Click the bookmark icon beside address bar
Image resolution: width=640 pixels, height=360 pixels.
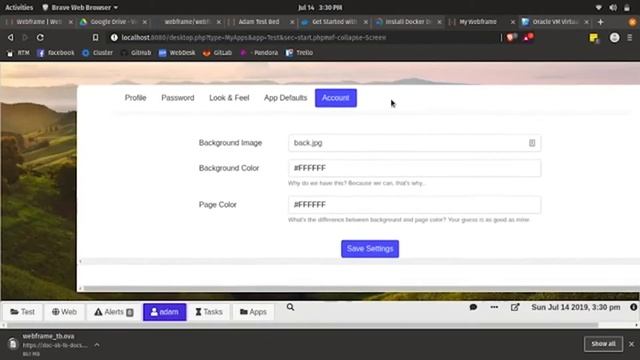[95, 38]
